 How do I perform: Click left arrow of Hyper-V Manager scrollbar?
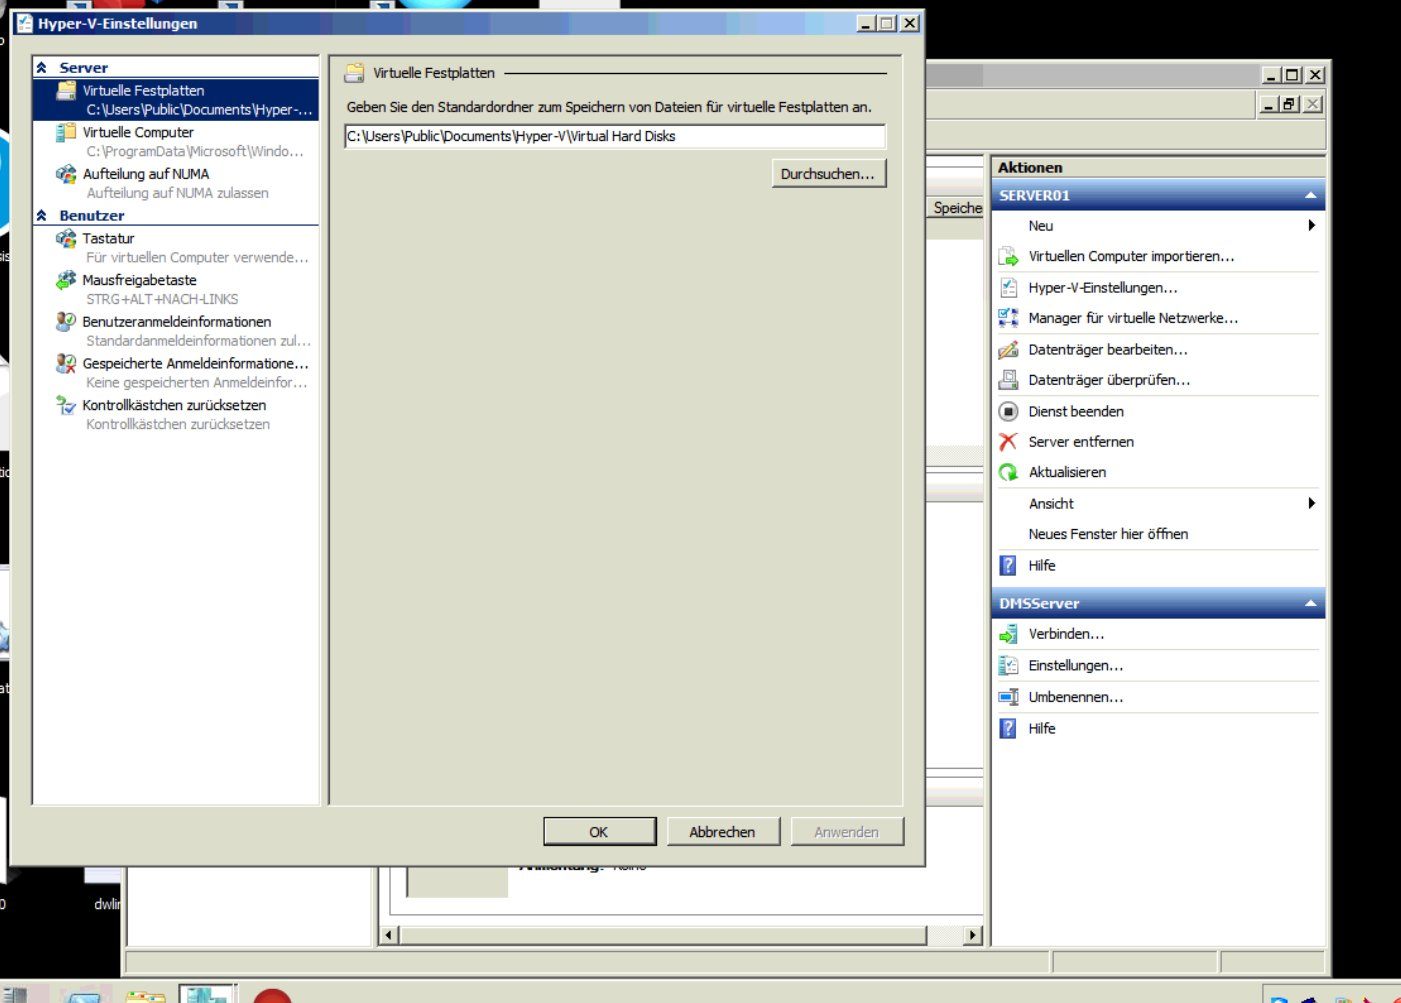(x=390, y=935)
